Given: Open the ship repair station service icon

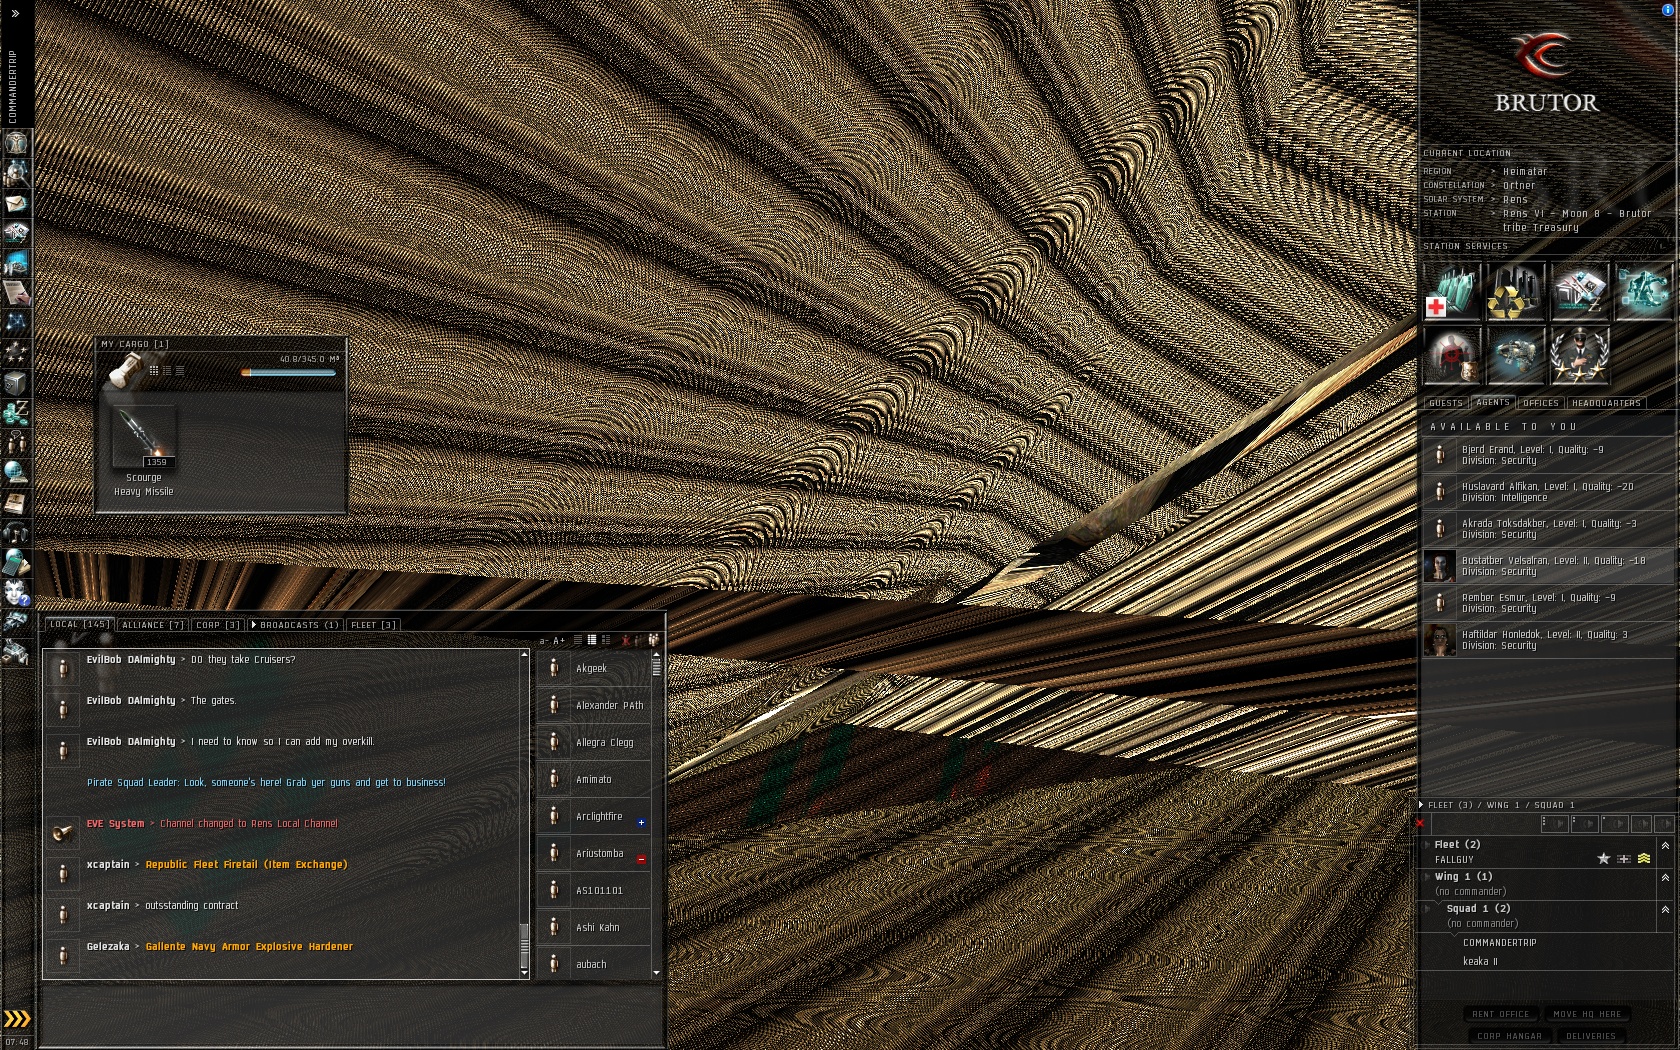Looking at the screenshot, I should pos(1516,356).
